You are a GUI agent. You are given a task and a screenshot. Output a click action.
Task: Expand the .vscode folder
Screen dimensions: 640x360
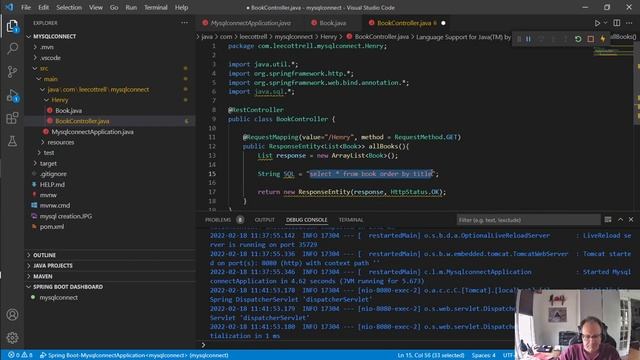point(50,58)
